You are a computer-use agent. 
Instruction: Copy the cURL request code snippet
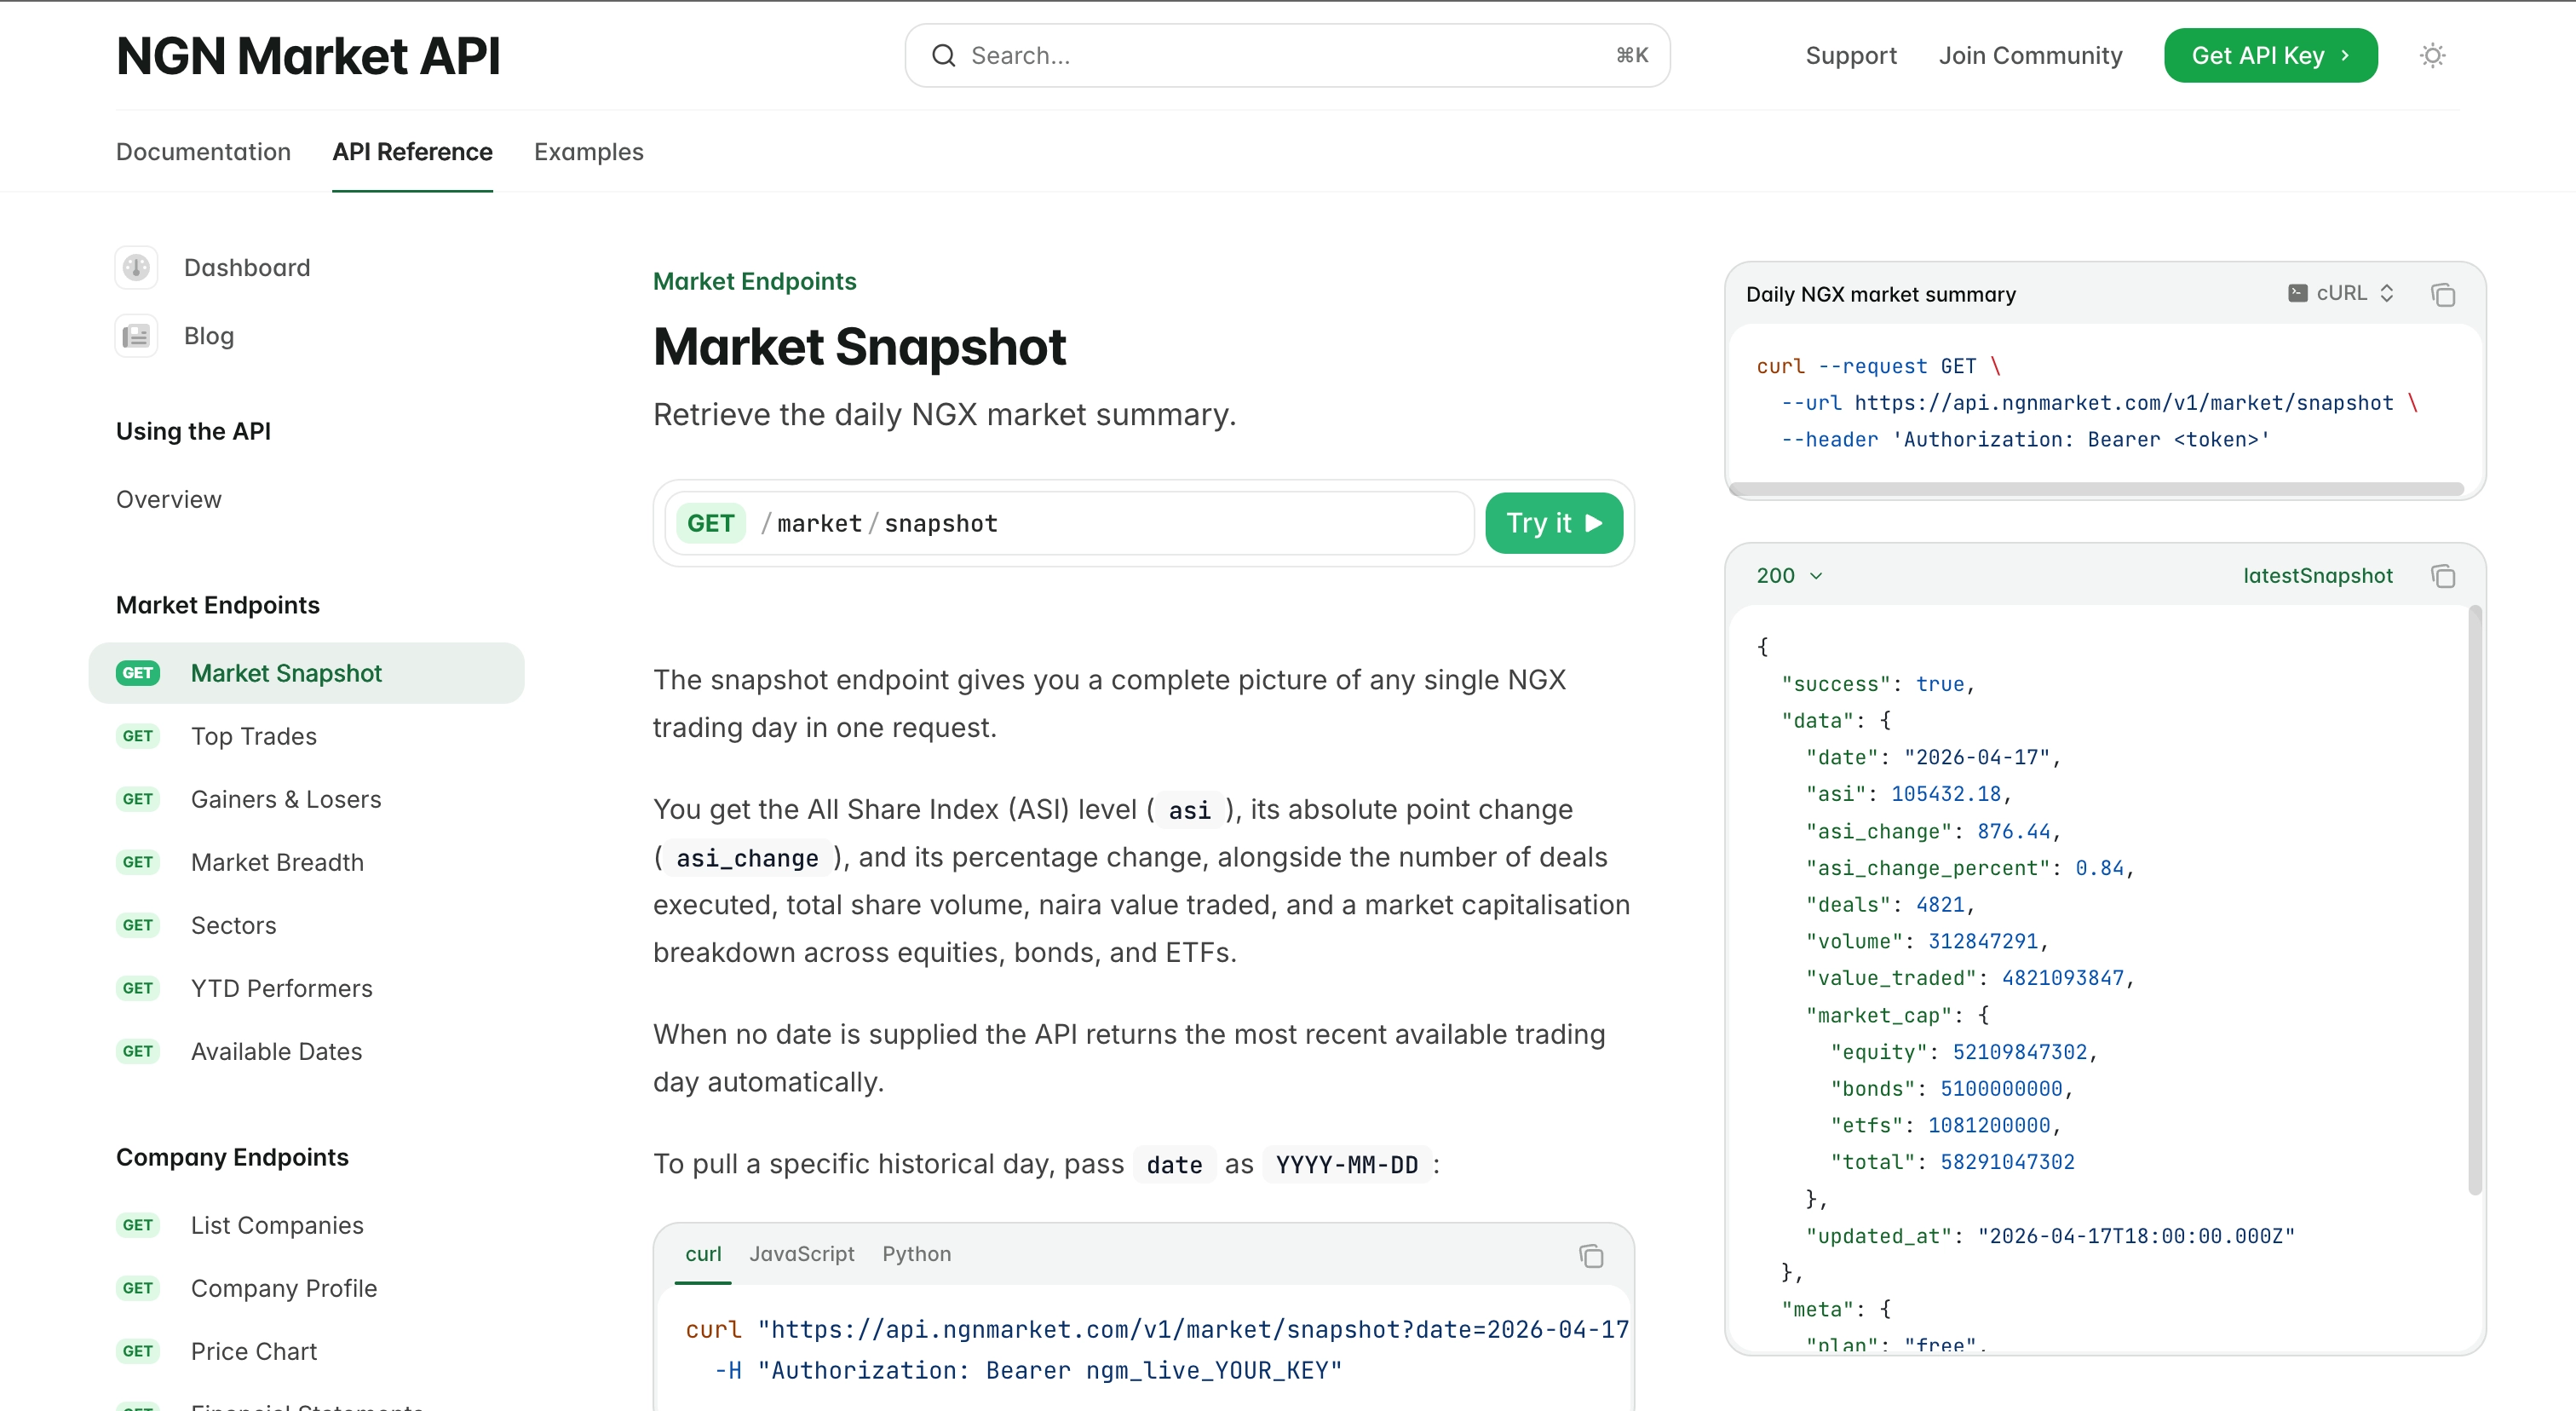(2443, 294)
